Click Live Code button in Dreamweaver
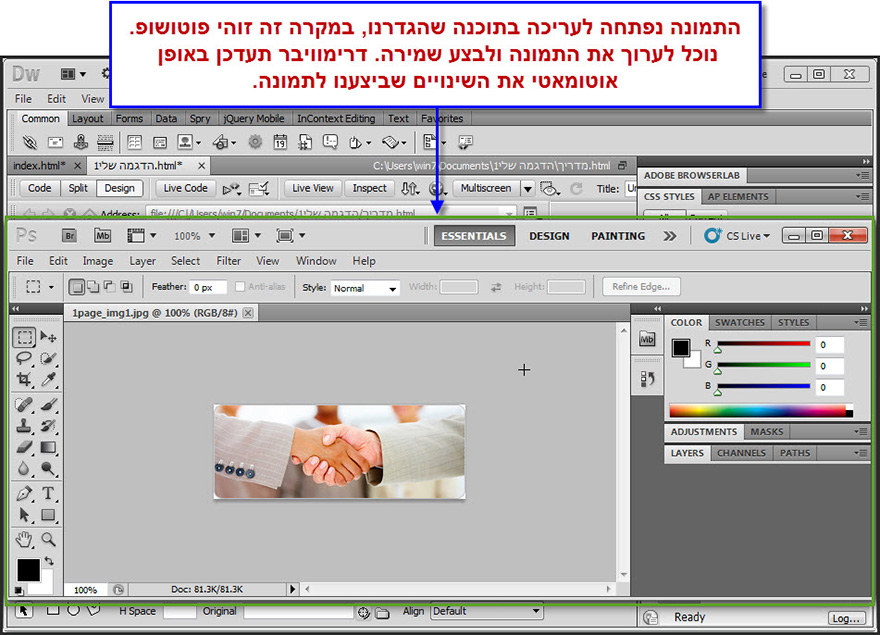This screenshot has height=635, width=880. click(x=185, y=188)
